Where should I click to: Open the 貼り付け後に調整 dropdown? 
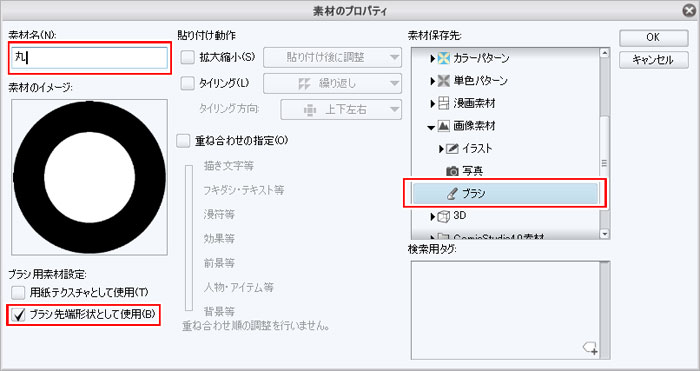point(333,57)
